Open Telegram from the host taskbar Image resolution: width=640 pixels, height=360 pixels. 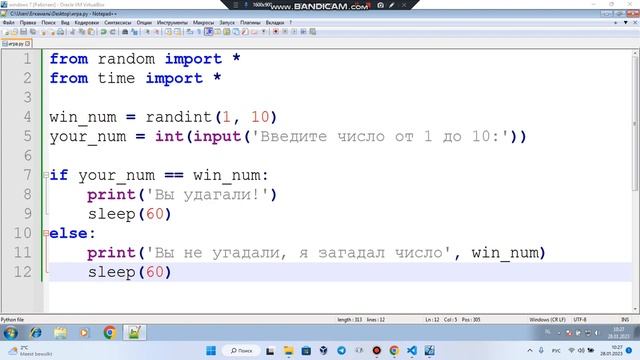click(341, 351)
